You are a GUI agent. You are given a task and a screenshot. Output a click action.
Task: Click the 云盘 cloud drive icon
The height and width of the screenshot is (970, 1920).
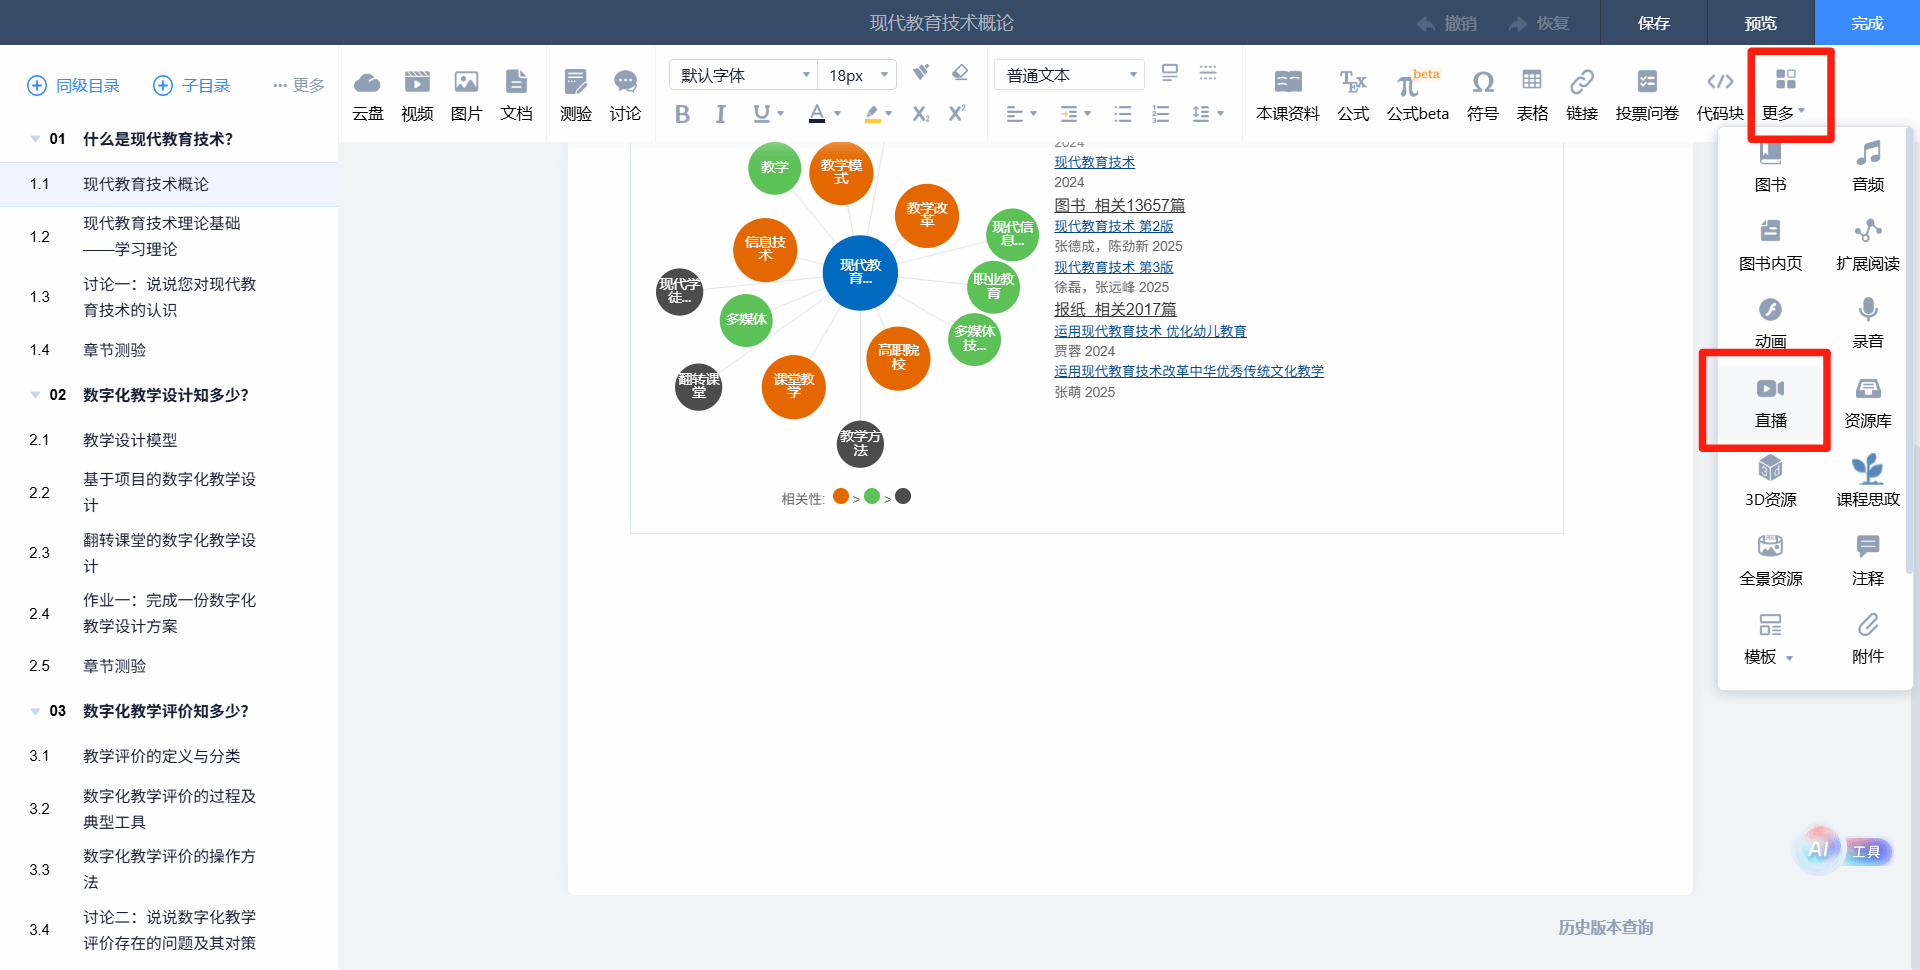point(367,95)
